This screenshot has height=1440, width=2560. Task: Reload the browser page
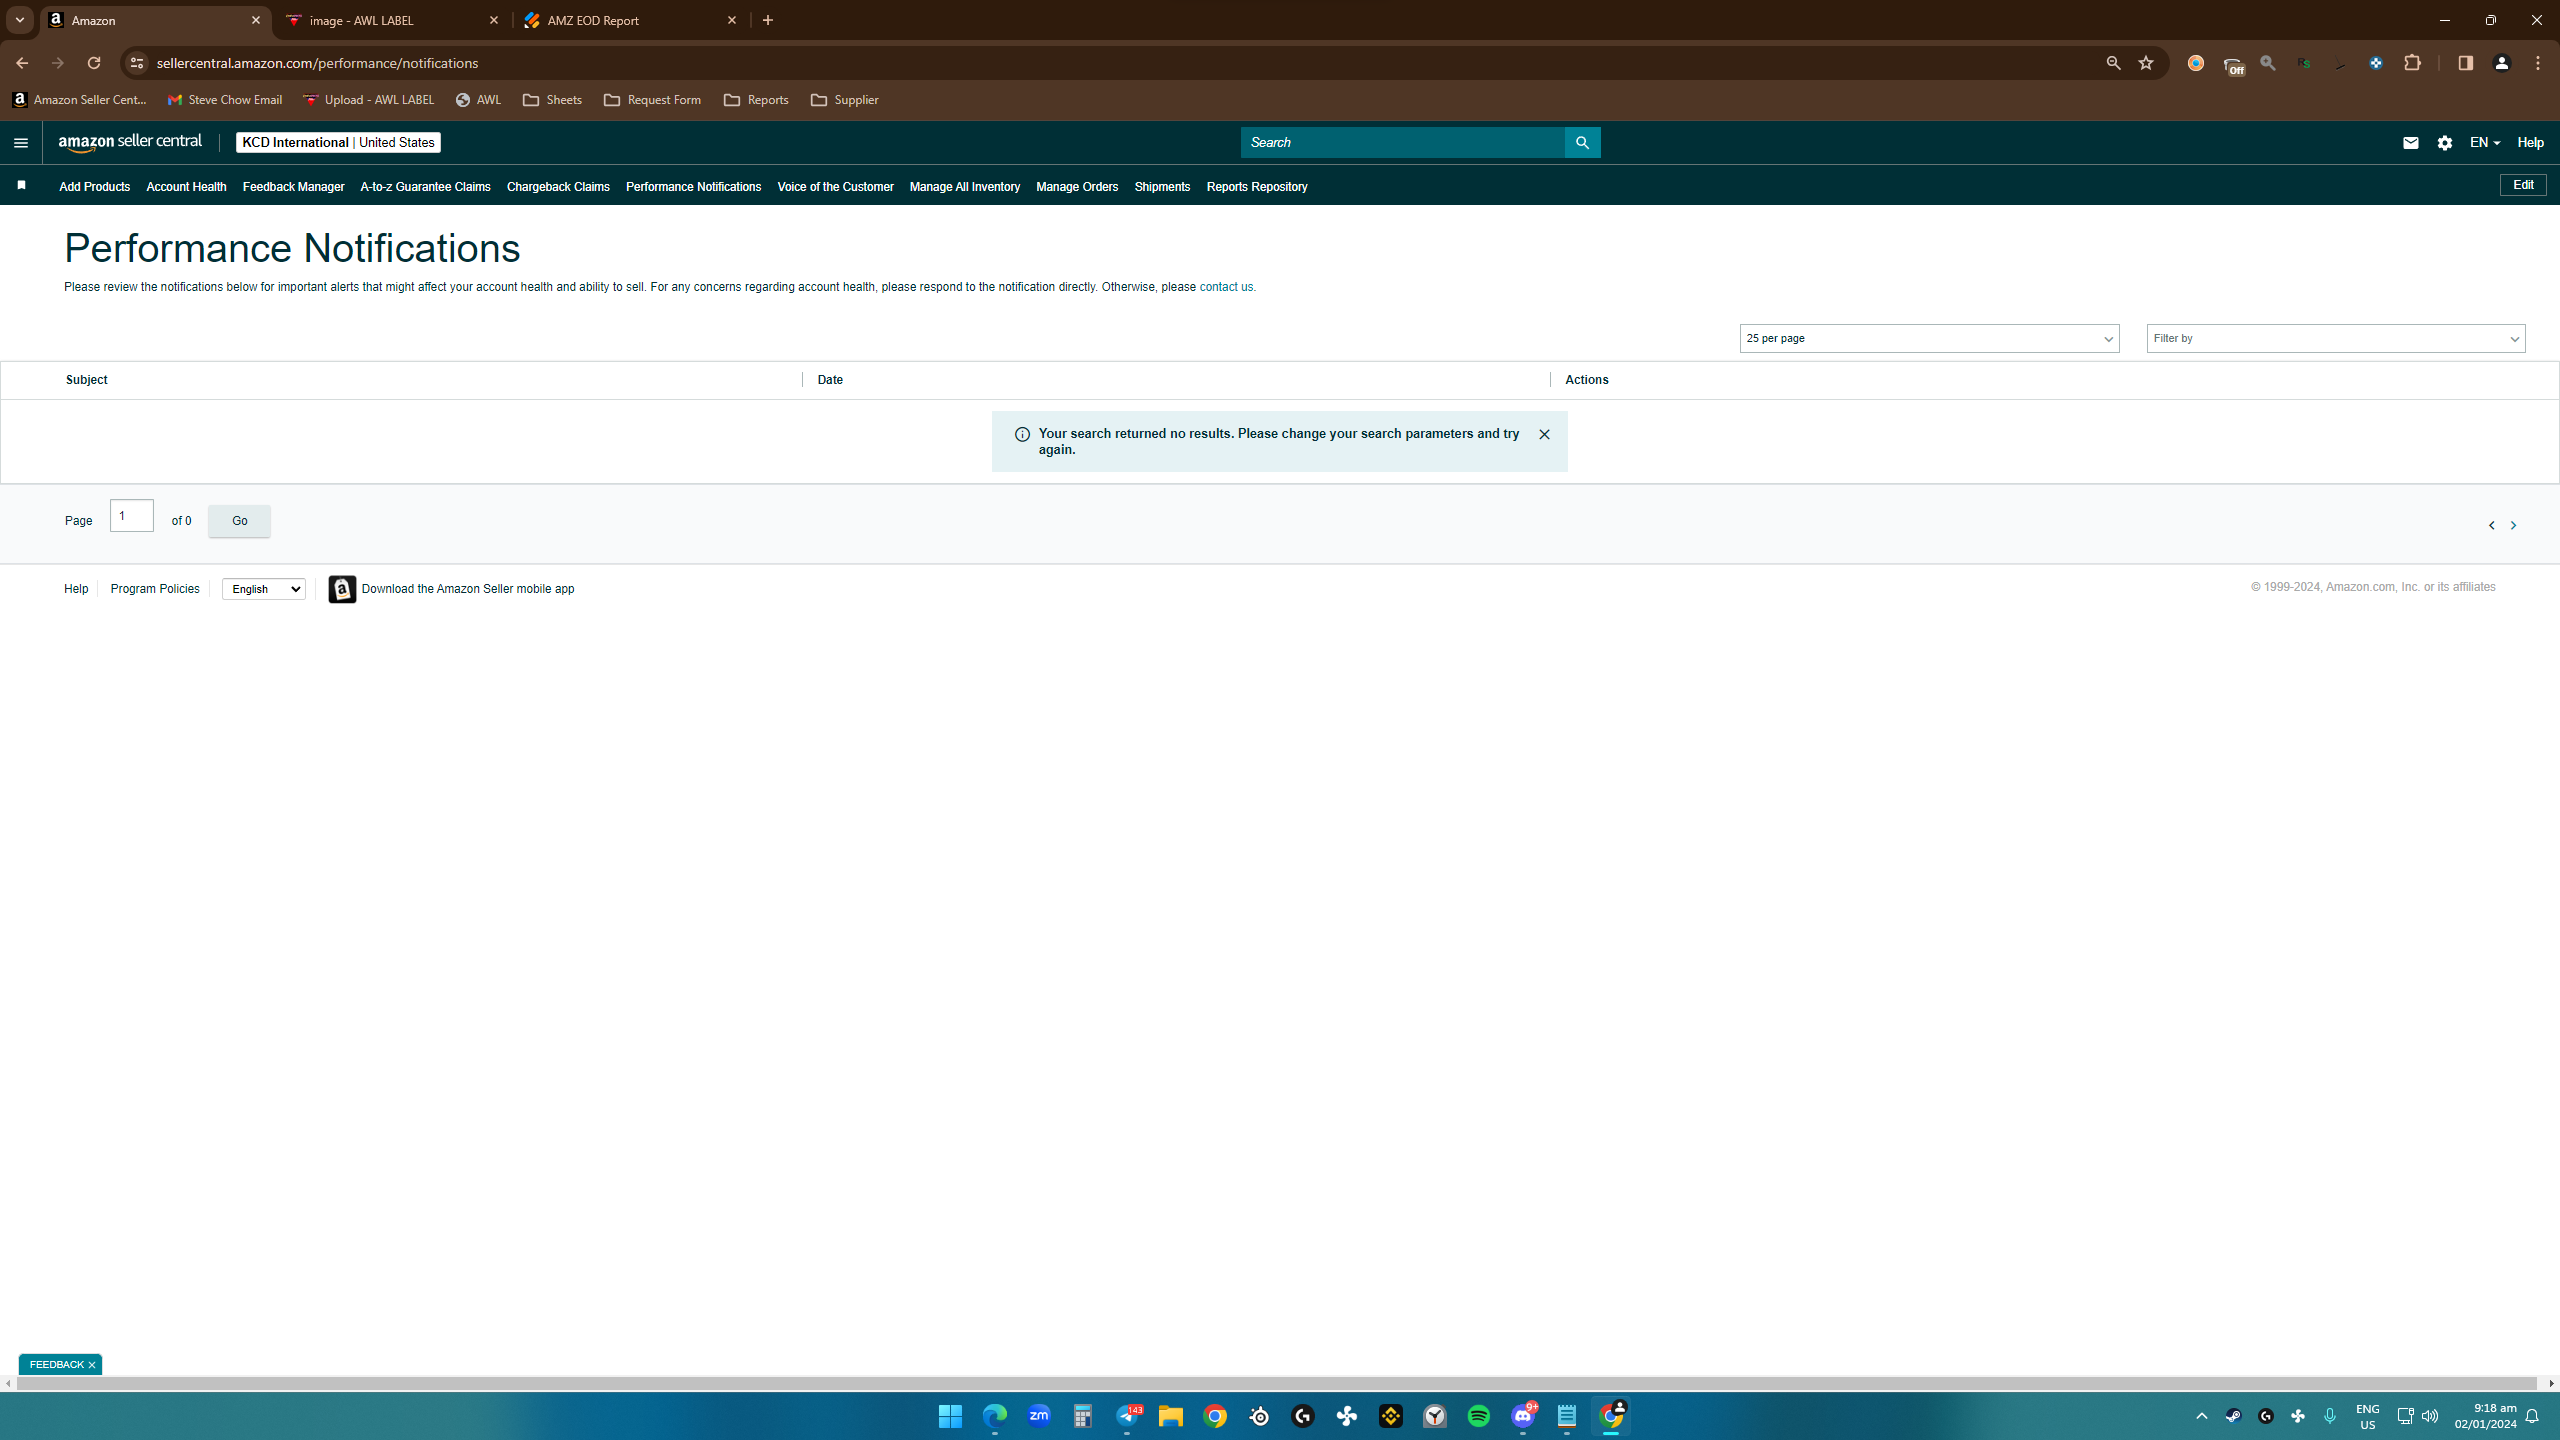click(x=93, y=63)
